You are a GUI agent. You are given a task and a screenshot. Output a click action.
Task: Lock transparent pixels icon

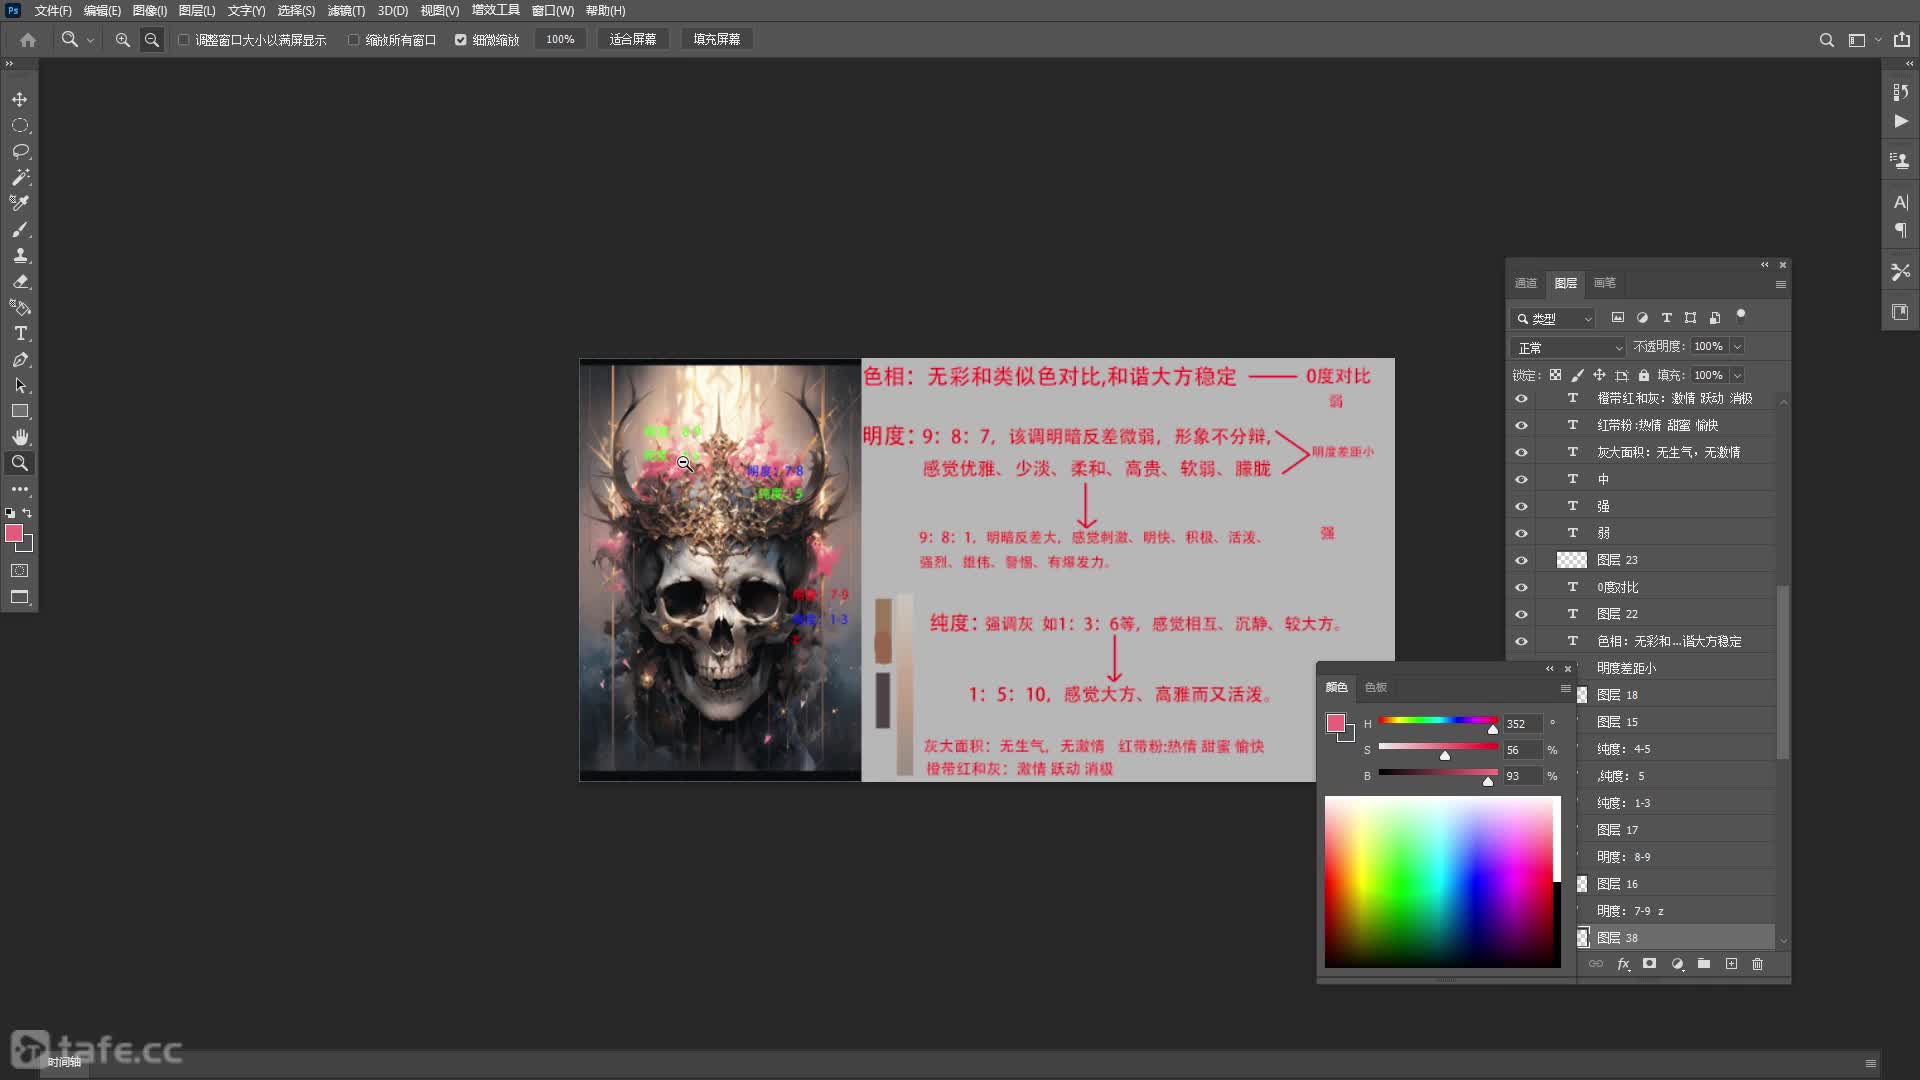(x=1555, y=375)
